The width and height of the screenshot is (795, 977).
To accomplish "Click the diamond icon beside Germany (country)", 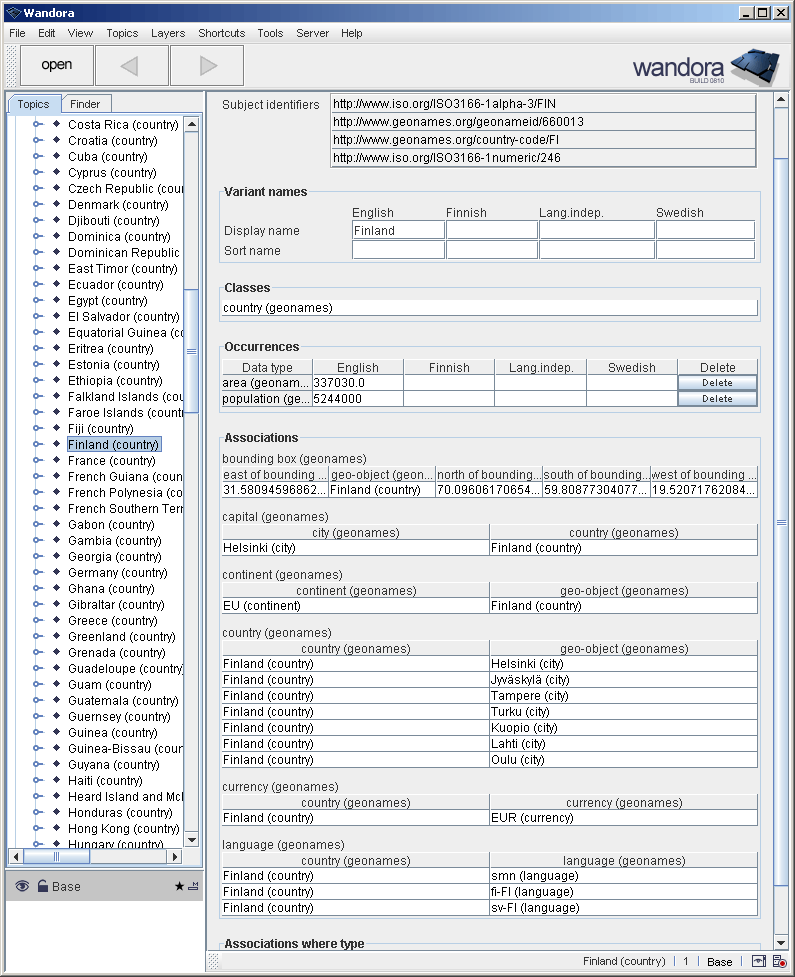I will pyautogui.click(x=56, y=573).
